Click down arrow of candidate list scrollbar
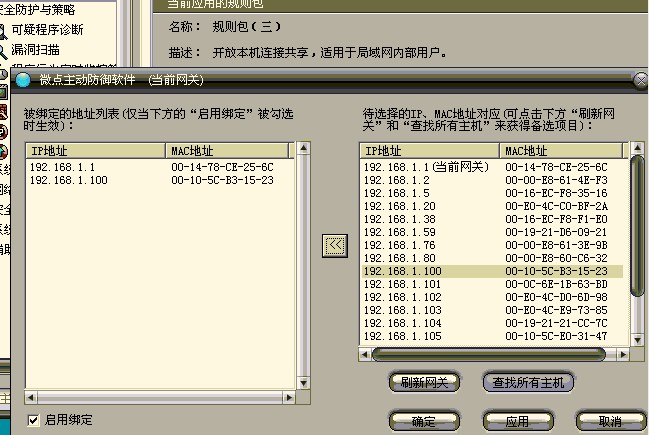 [637, 340]
